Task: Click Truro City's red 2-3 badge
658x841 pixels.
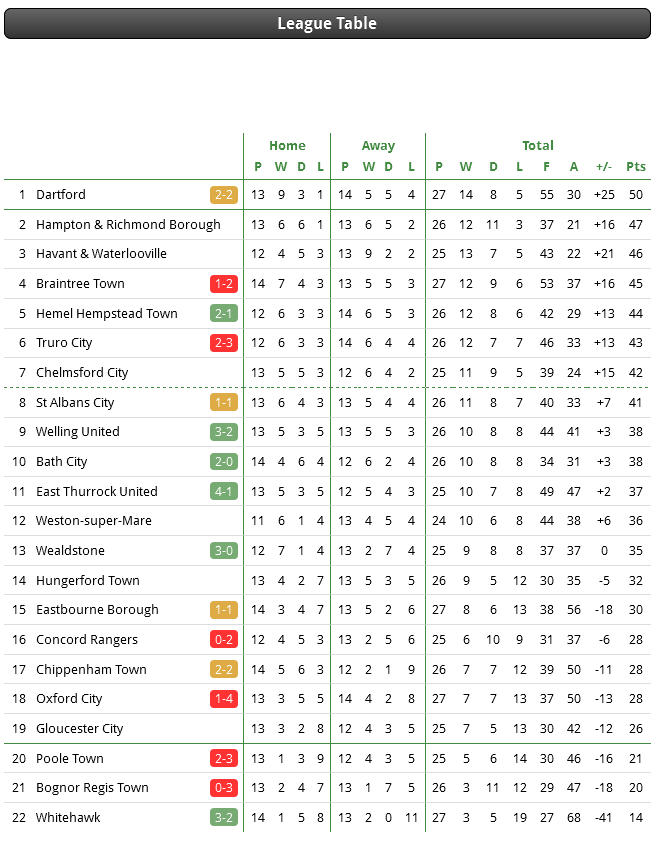Action: pos(224,343)
